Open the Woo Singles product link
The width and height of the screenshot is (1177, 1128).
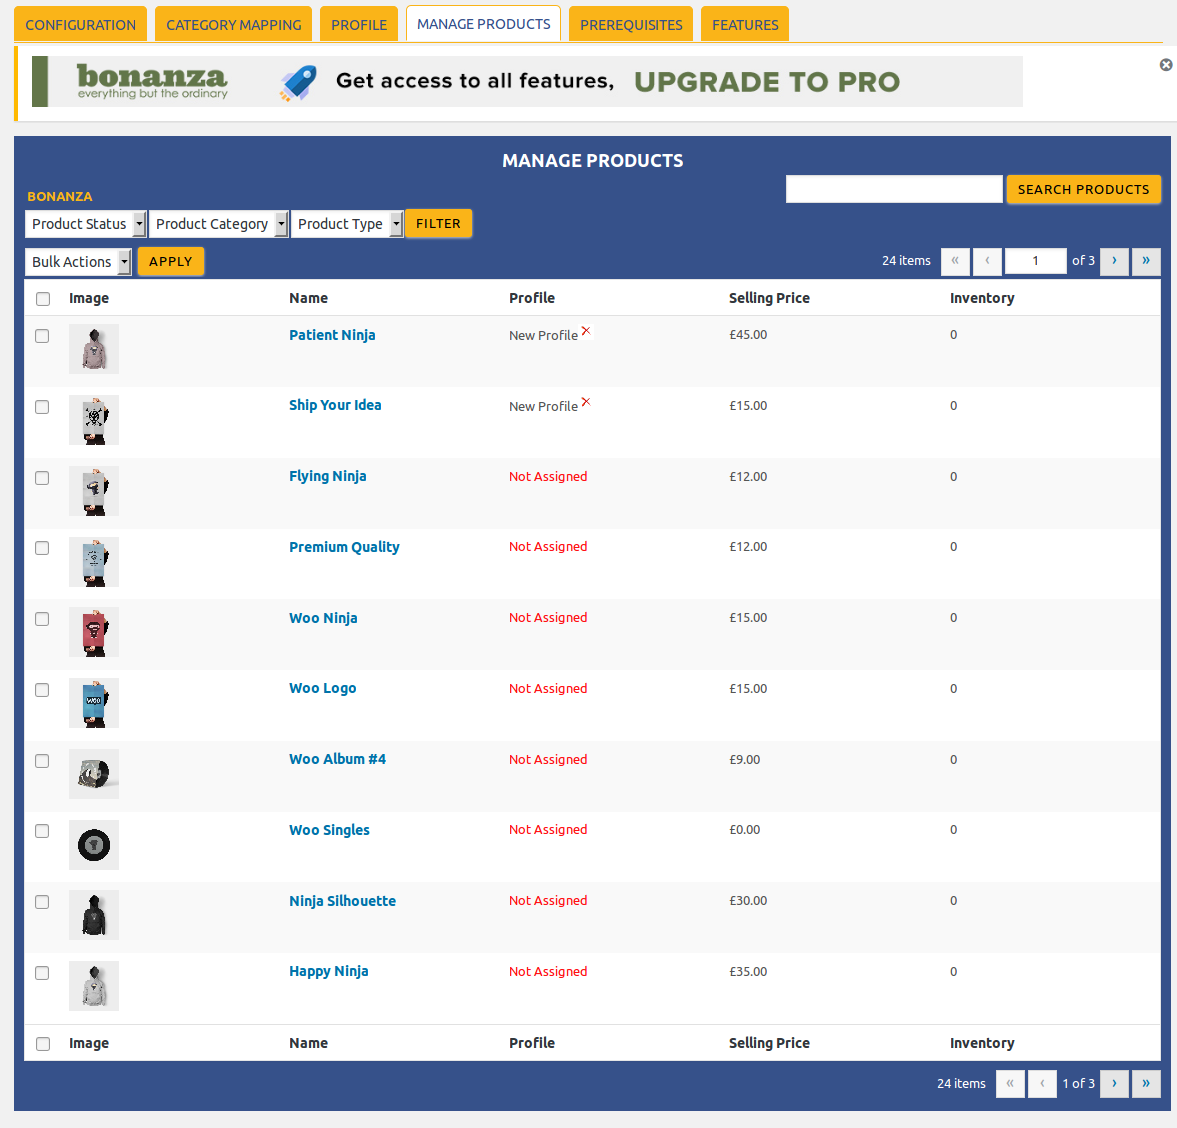[329, 830]
